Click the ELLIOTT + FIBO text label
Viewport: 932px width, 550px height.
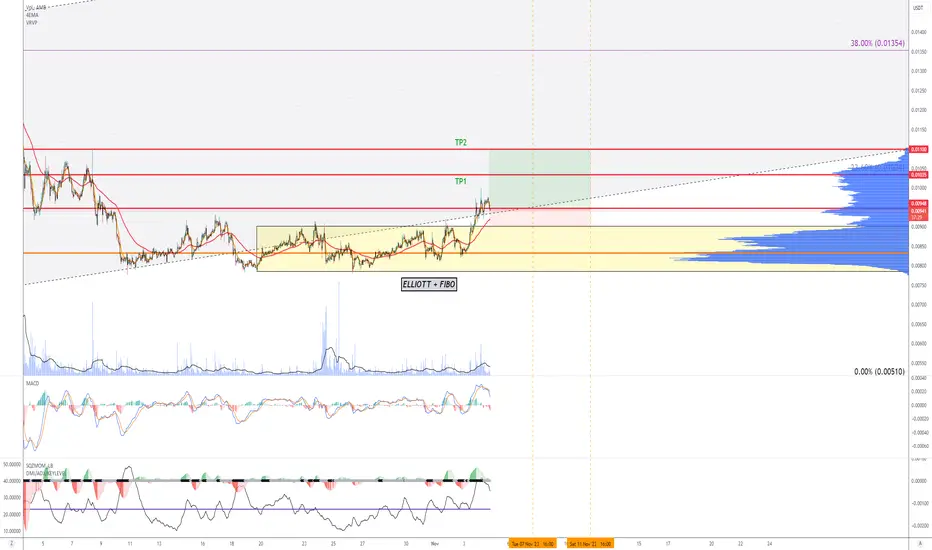(429, 284)
